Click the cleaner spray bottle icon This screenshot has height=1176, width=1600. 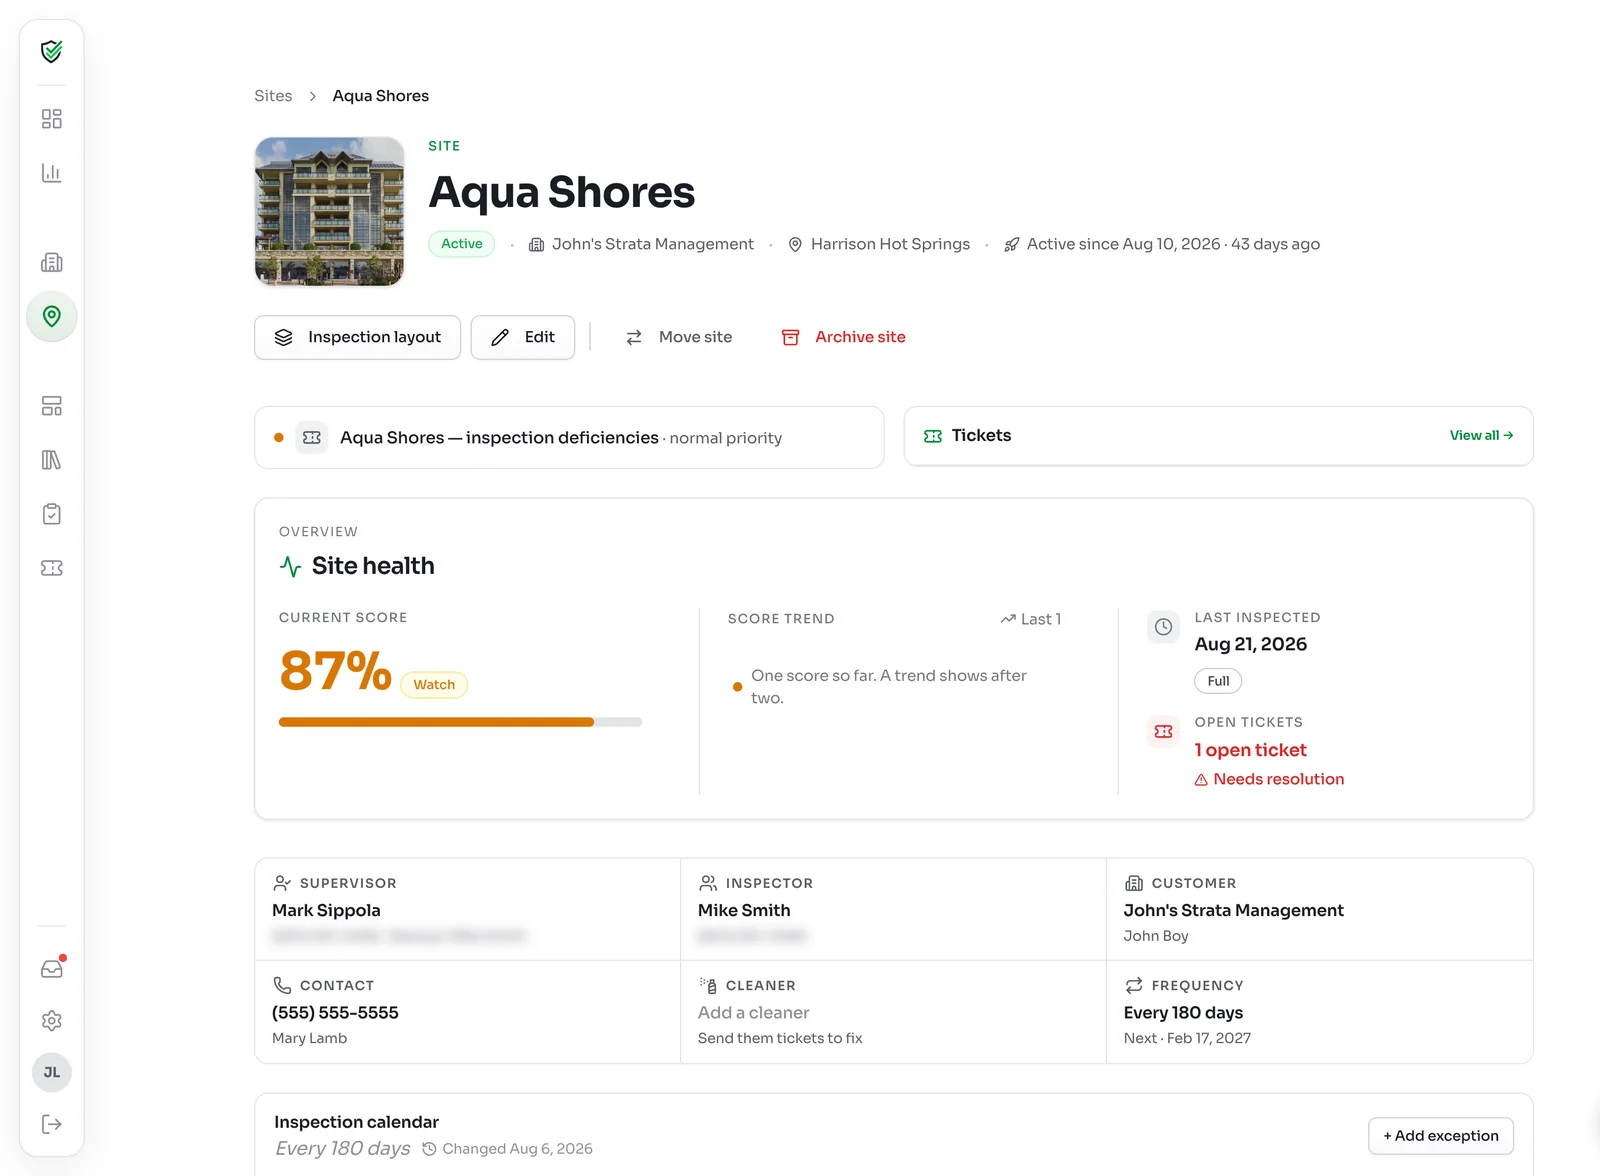[x=708, y=985]
